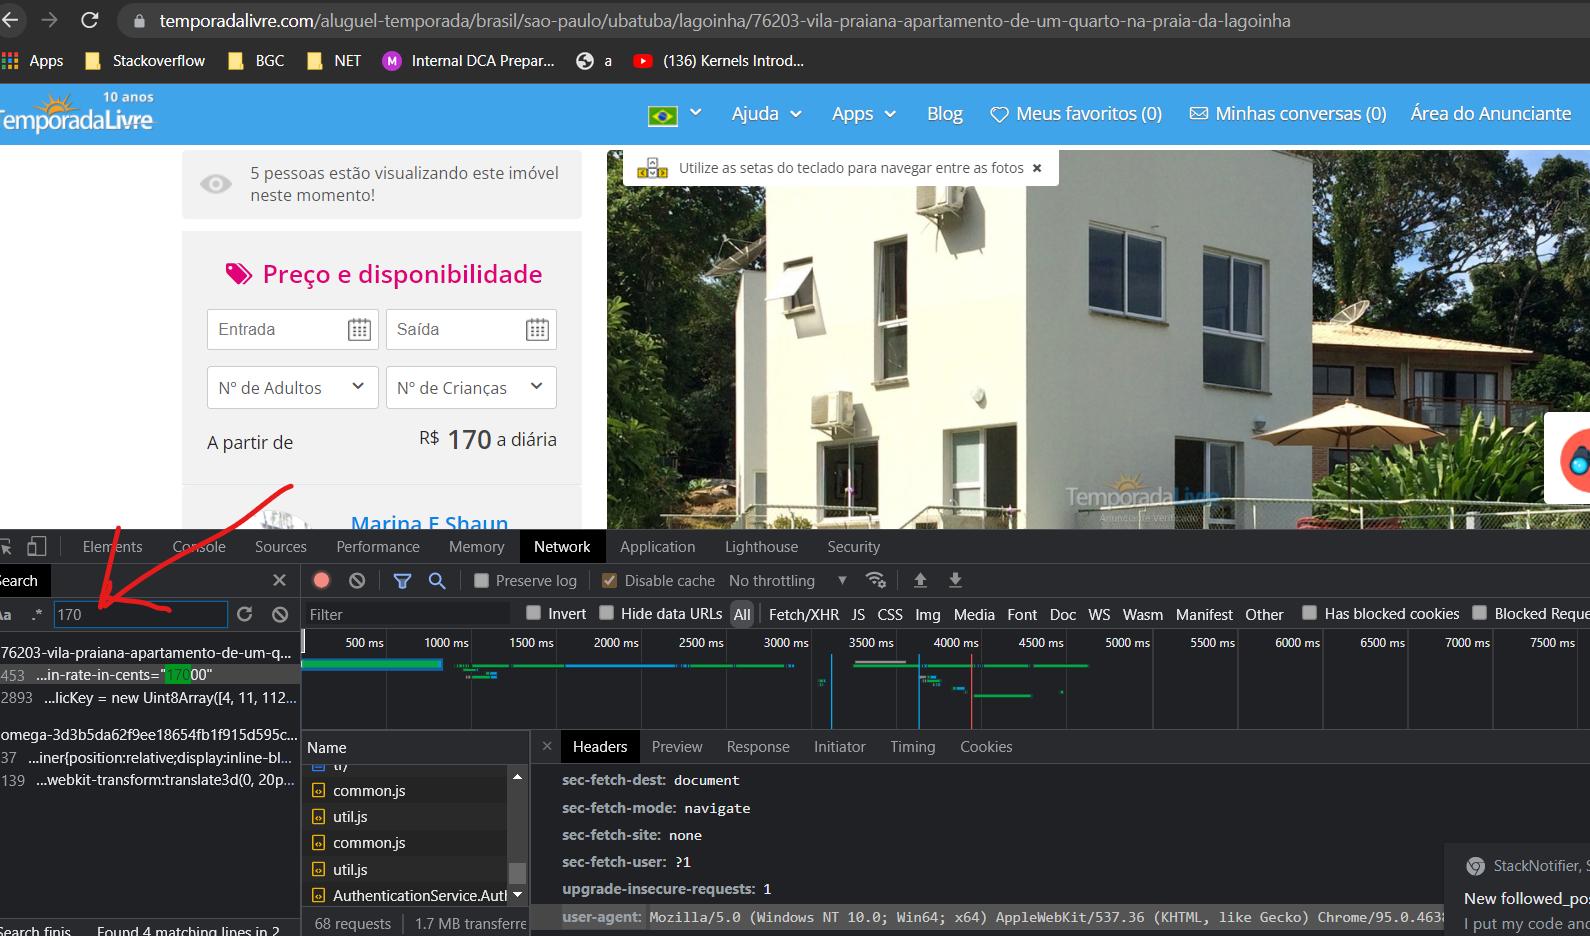
Task: Open the Stackoverflow bookmark folder
Action: (x=146, y=61)
